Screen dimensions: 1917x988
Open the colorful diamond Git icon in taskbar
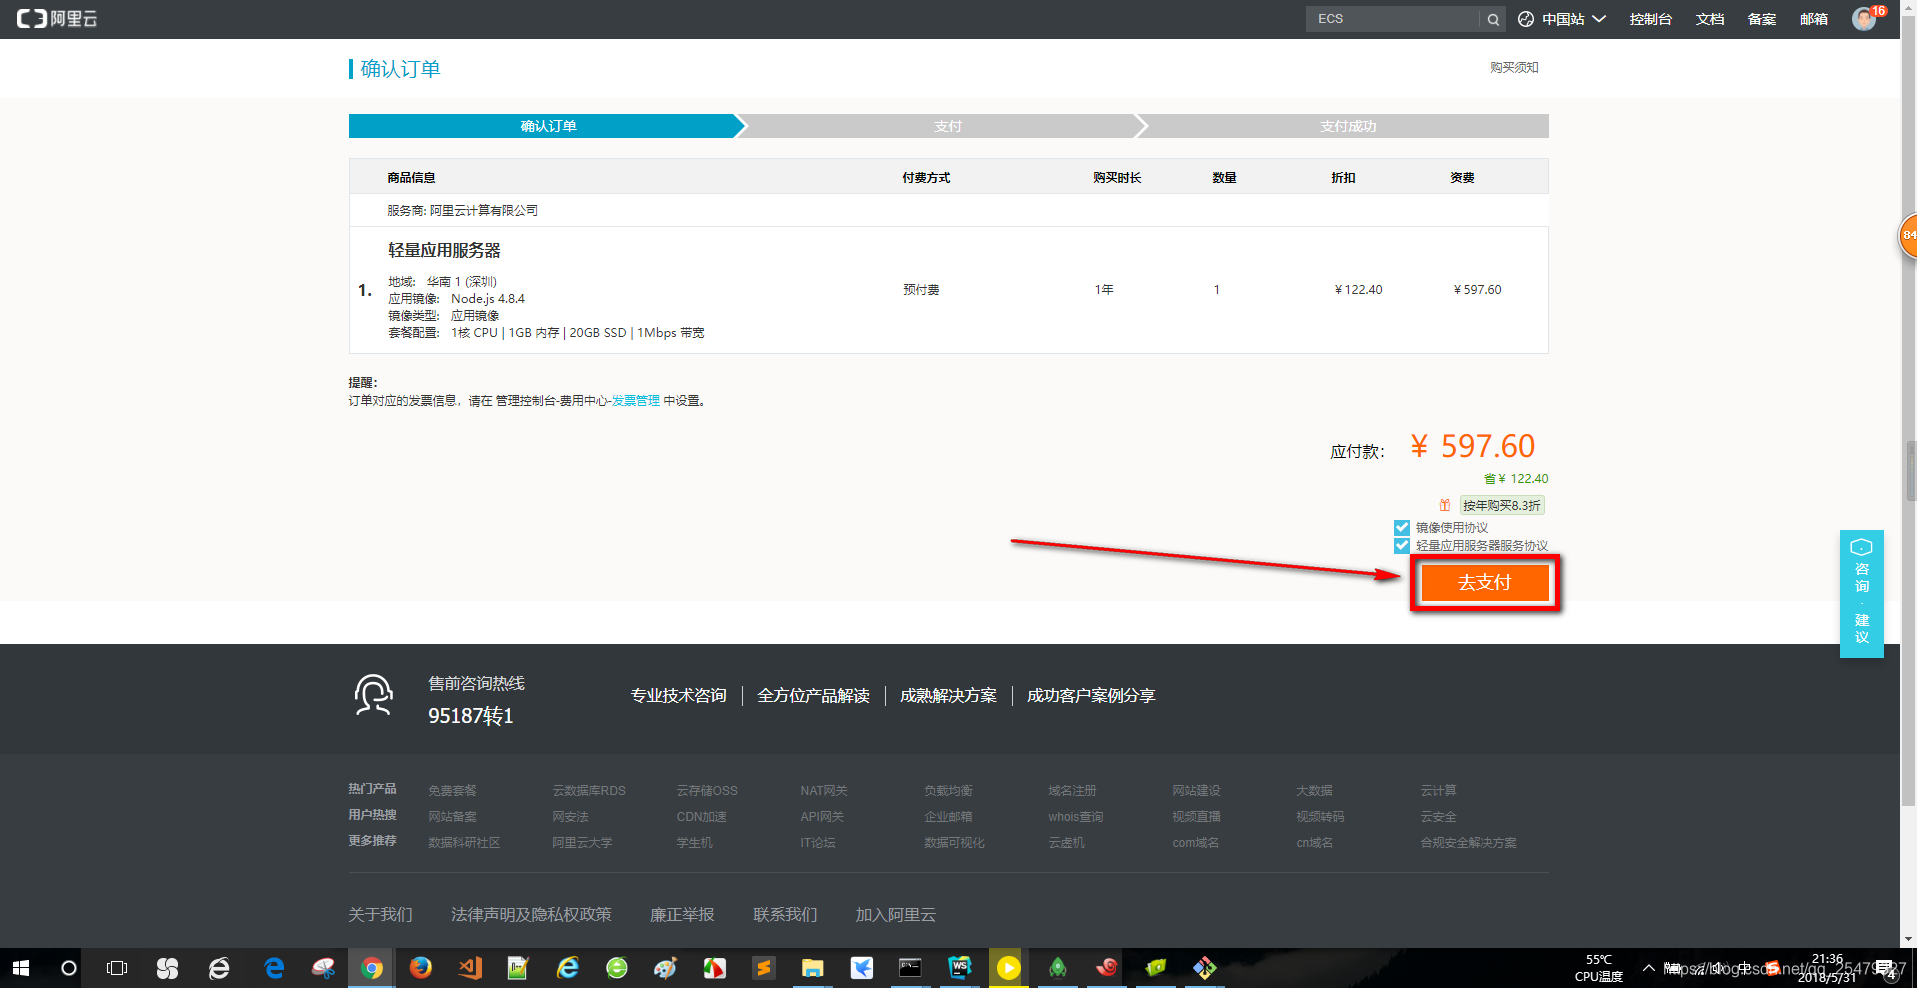click(1204, 968)
